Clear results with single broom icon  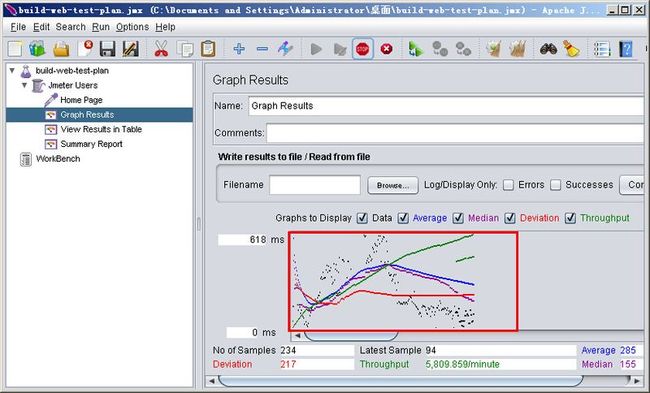494,49
